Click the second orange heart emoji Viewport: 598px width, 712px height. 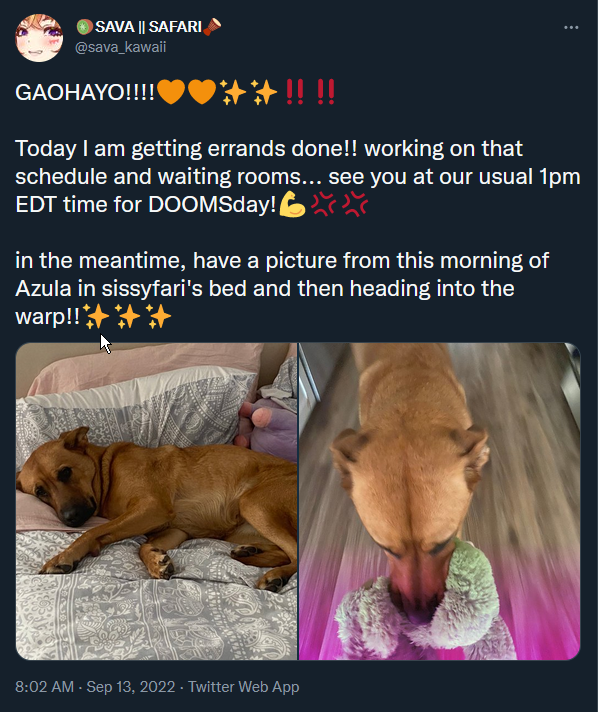[x=202, y=92]
